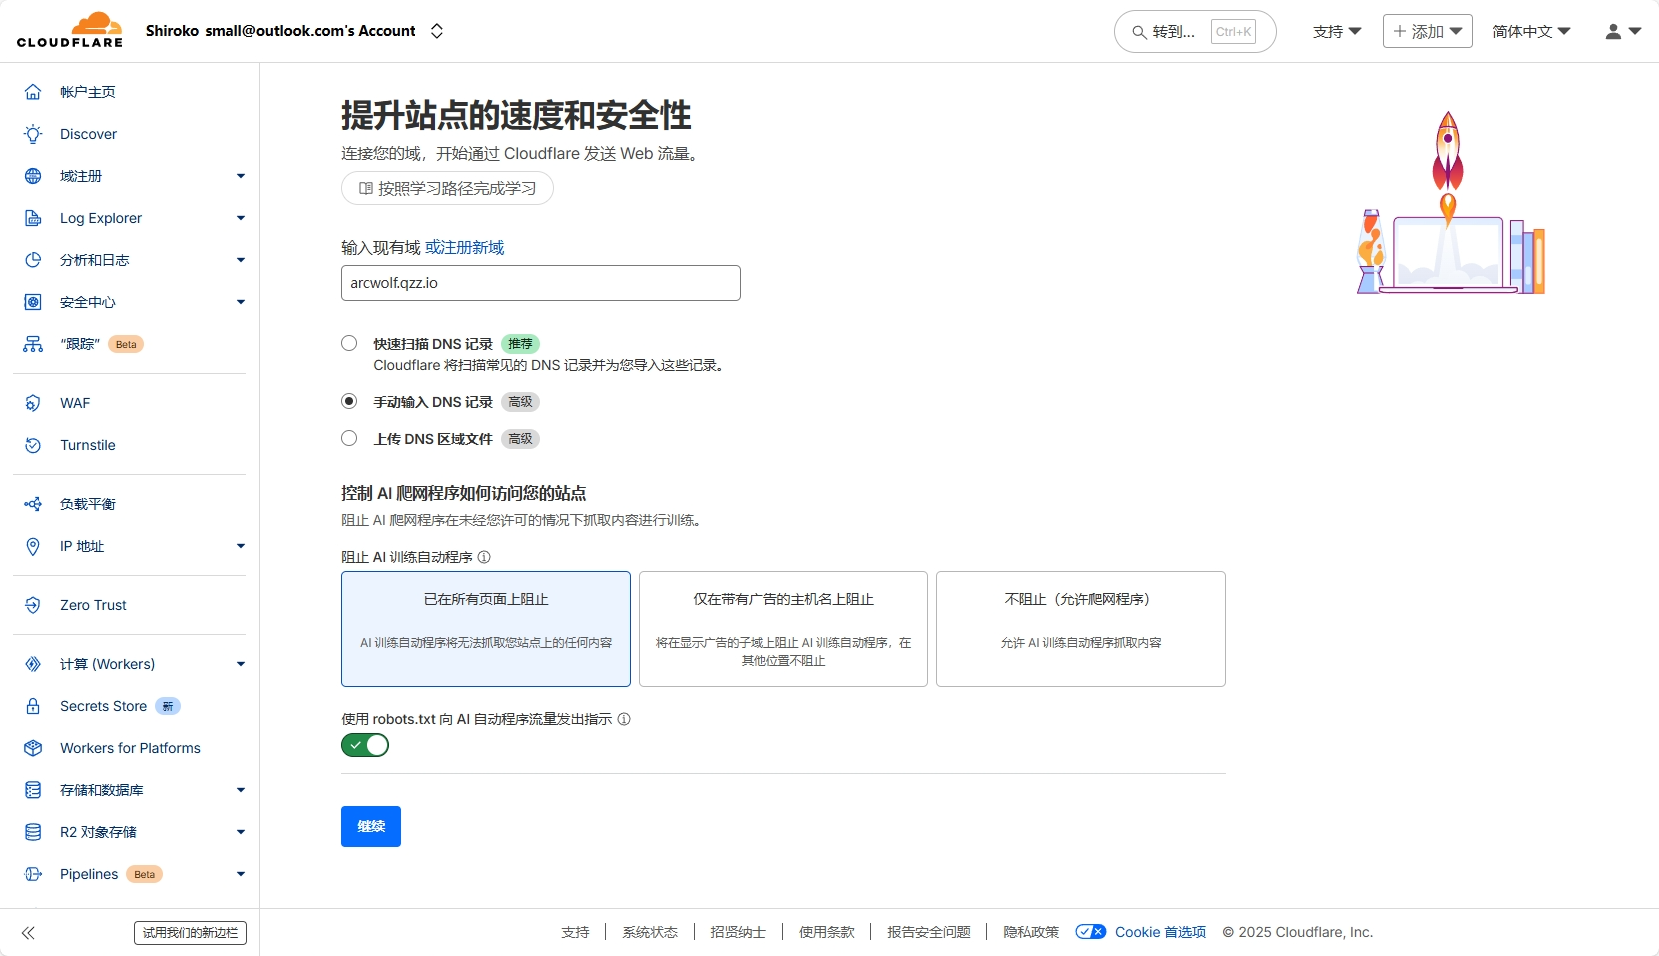The width and height of the screenshot is (1659, 956).
Task: Click the Secrets Store lock icon
Action: point(33,706)
